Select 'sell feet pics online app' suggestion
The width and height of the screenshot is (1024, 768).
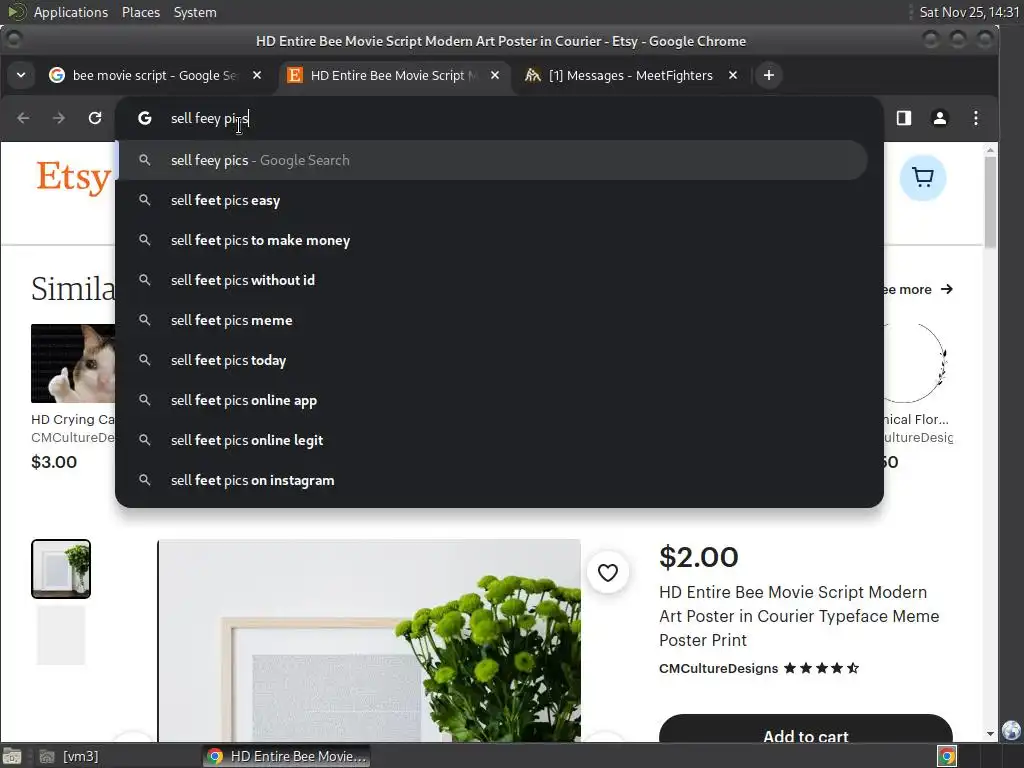pyautogui.click(x=492, y=400)
